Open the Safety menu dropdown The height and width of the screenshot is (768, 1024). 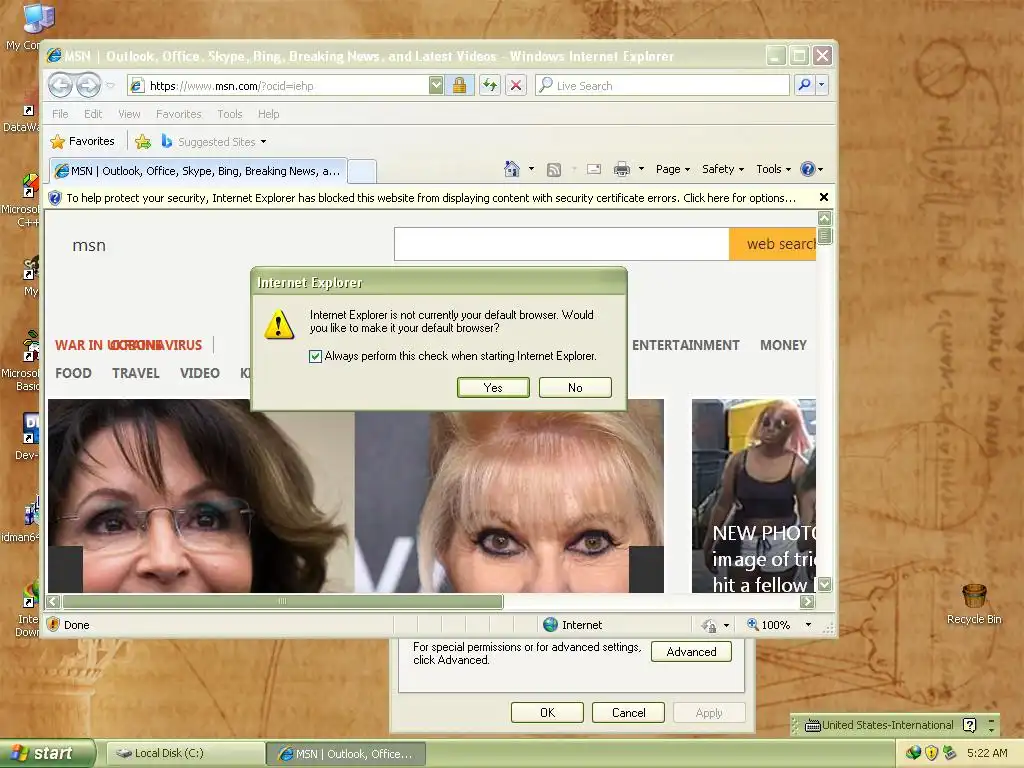[722, 169]
